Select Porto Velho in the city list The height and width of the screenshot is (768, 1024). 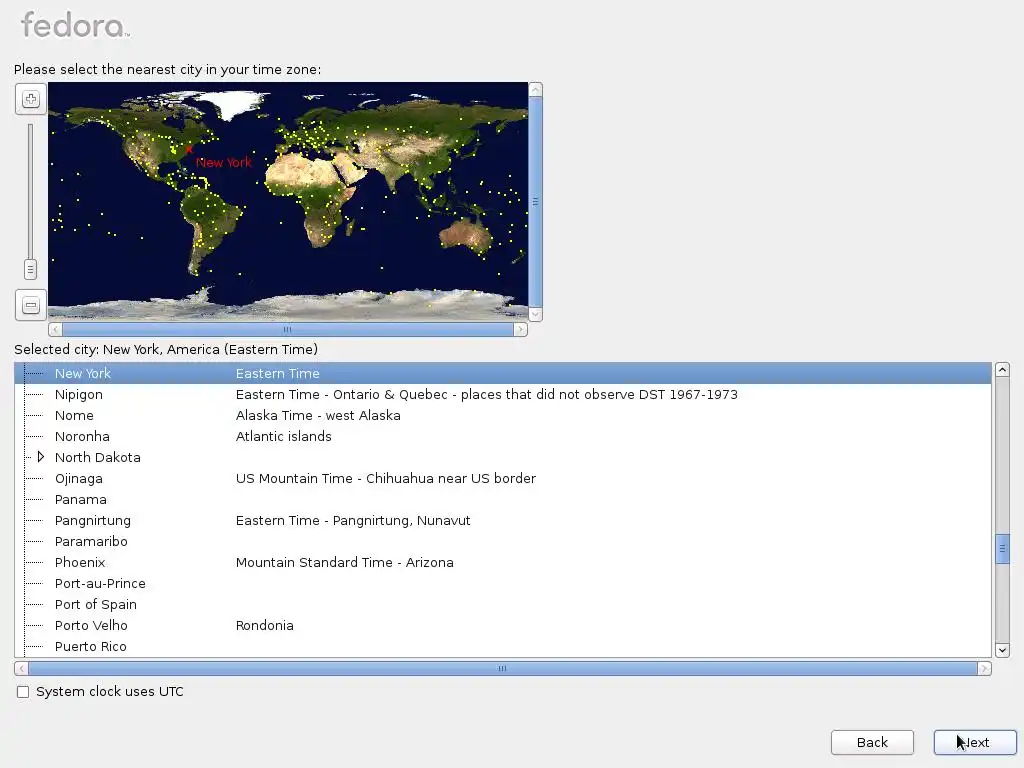[91, 626]
